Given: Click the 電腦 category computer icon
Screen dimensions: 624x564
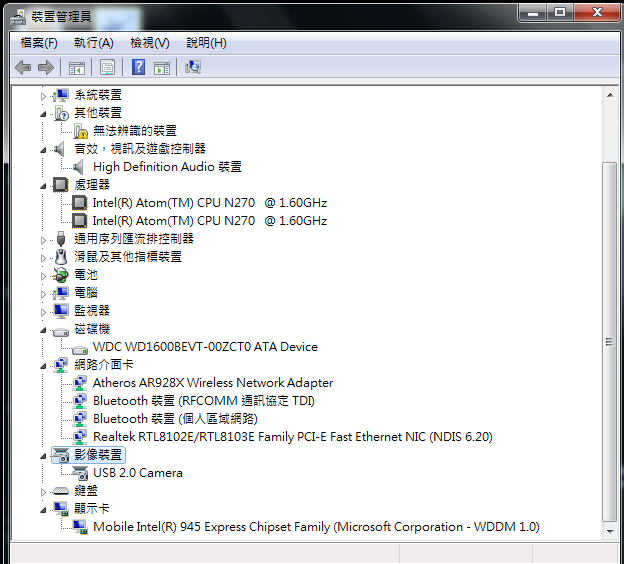Looking at the screenshot, I should click(61, 293).
